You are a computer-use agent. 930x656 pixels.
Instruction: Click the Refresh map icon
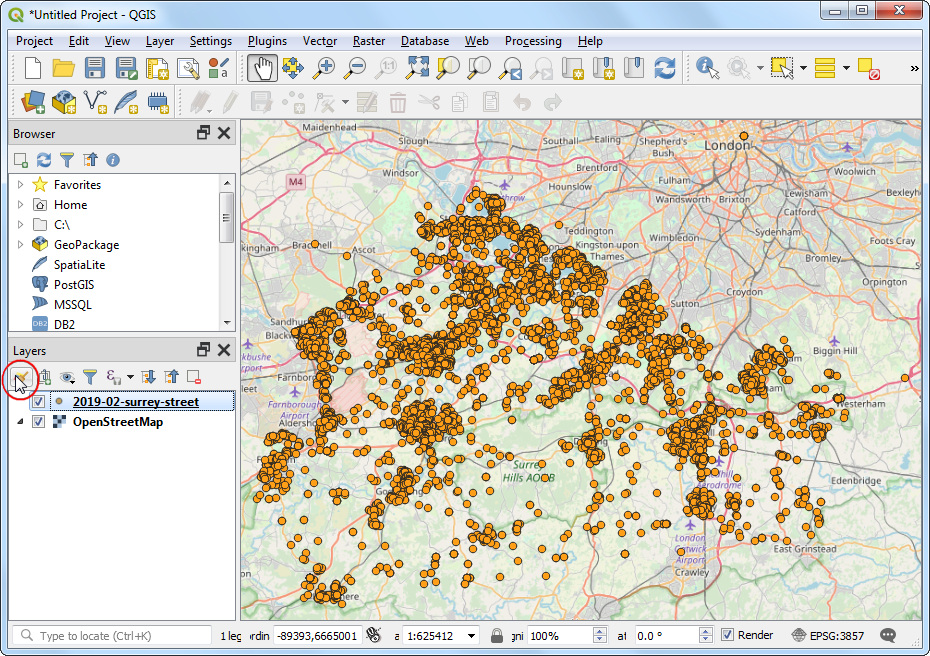664,68
